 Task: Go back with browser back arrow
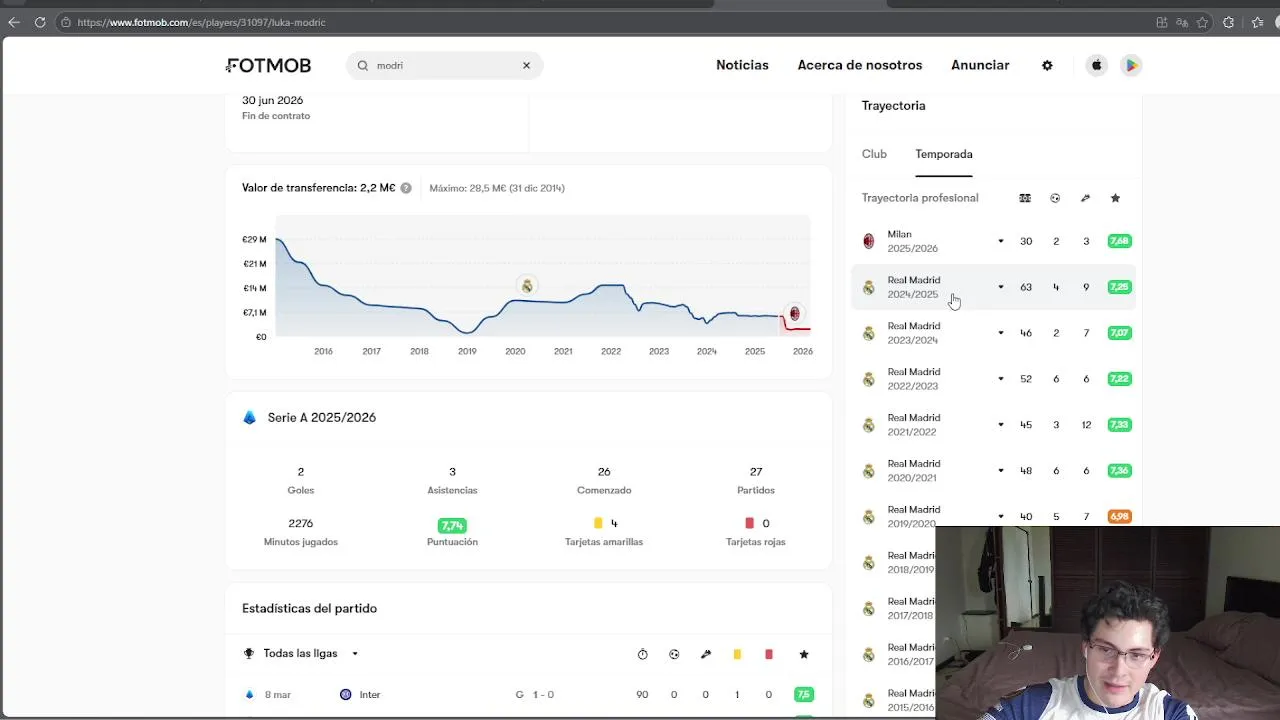[14, 22]
